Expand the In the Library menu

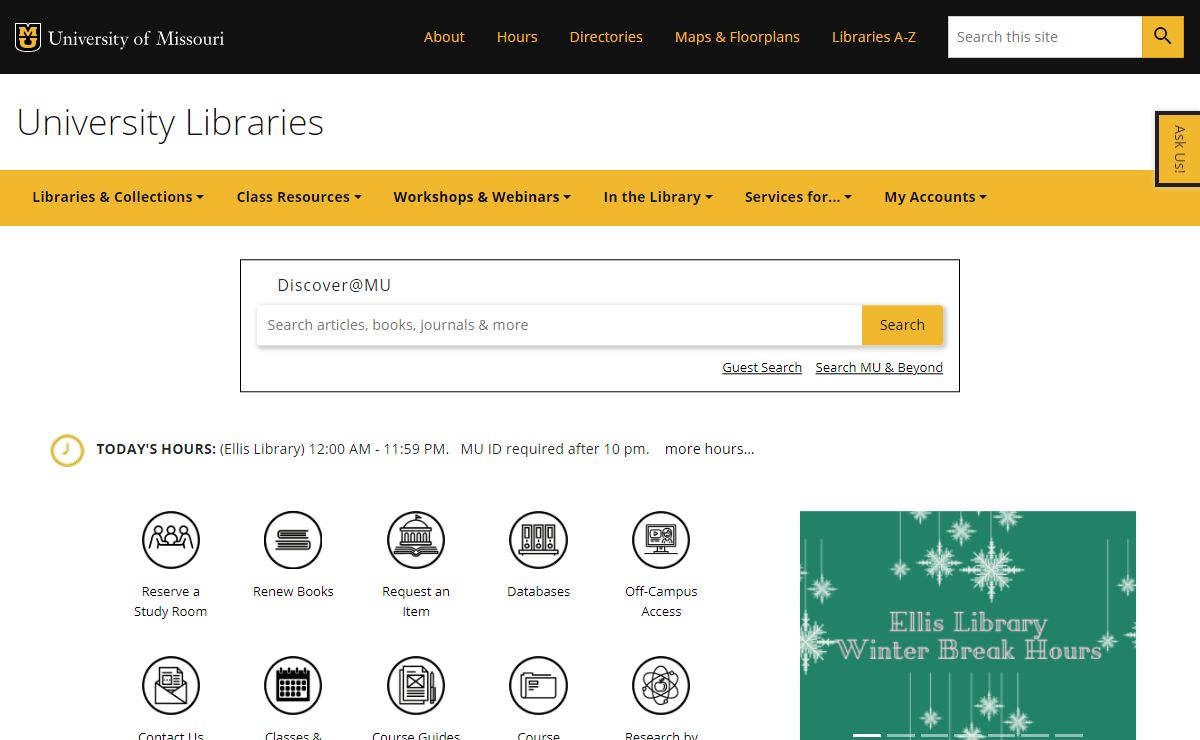[x=658, y=197]
